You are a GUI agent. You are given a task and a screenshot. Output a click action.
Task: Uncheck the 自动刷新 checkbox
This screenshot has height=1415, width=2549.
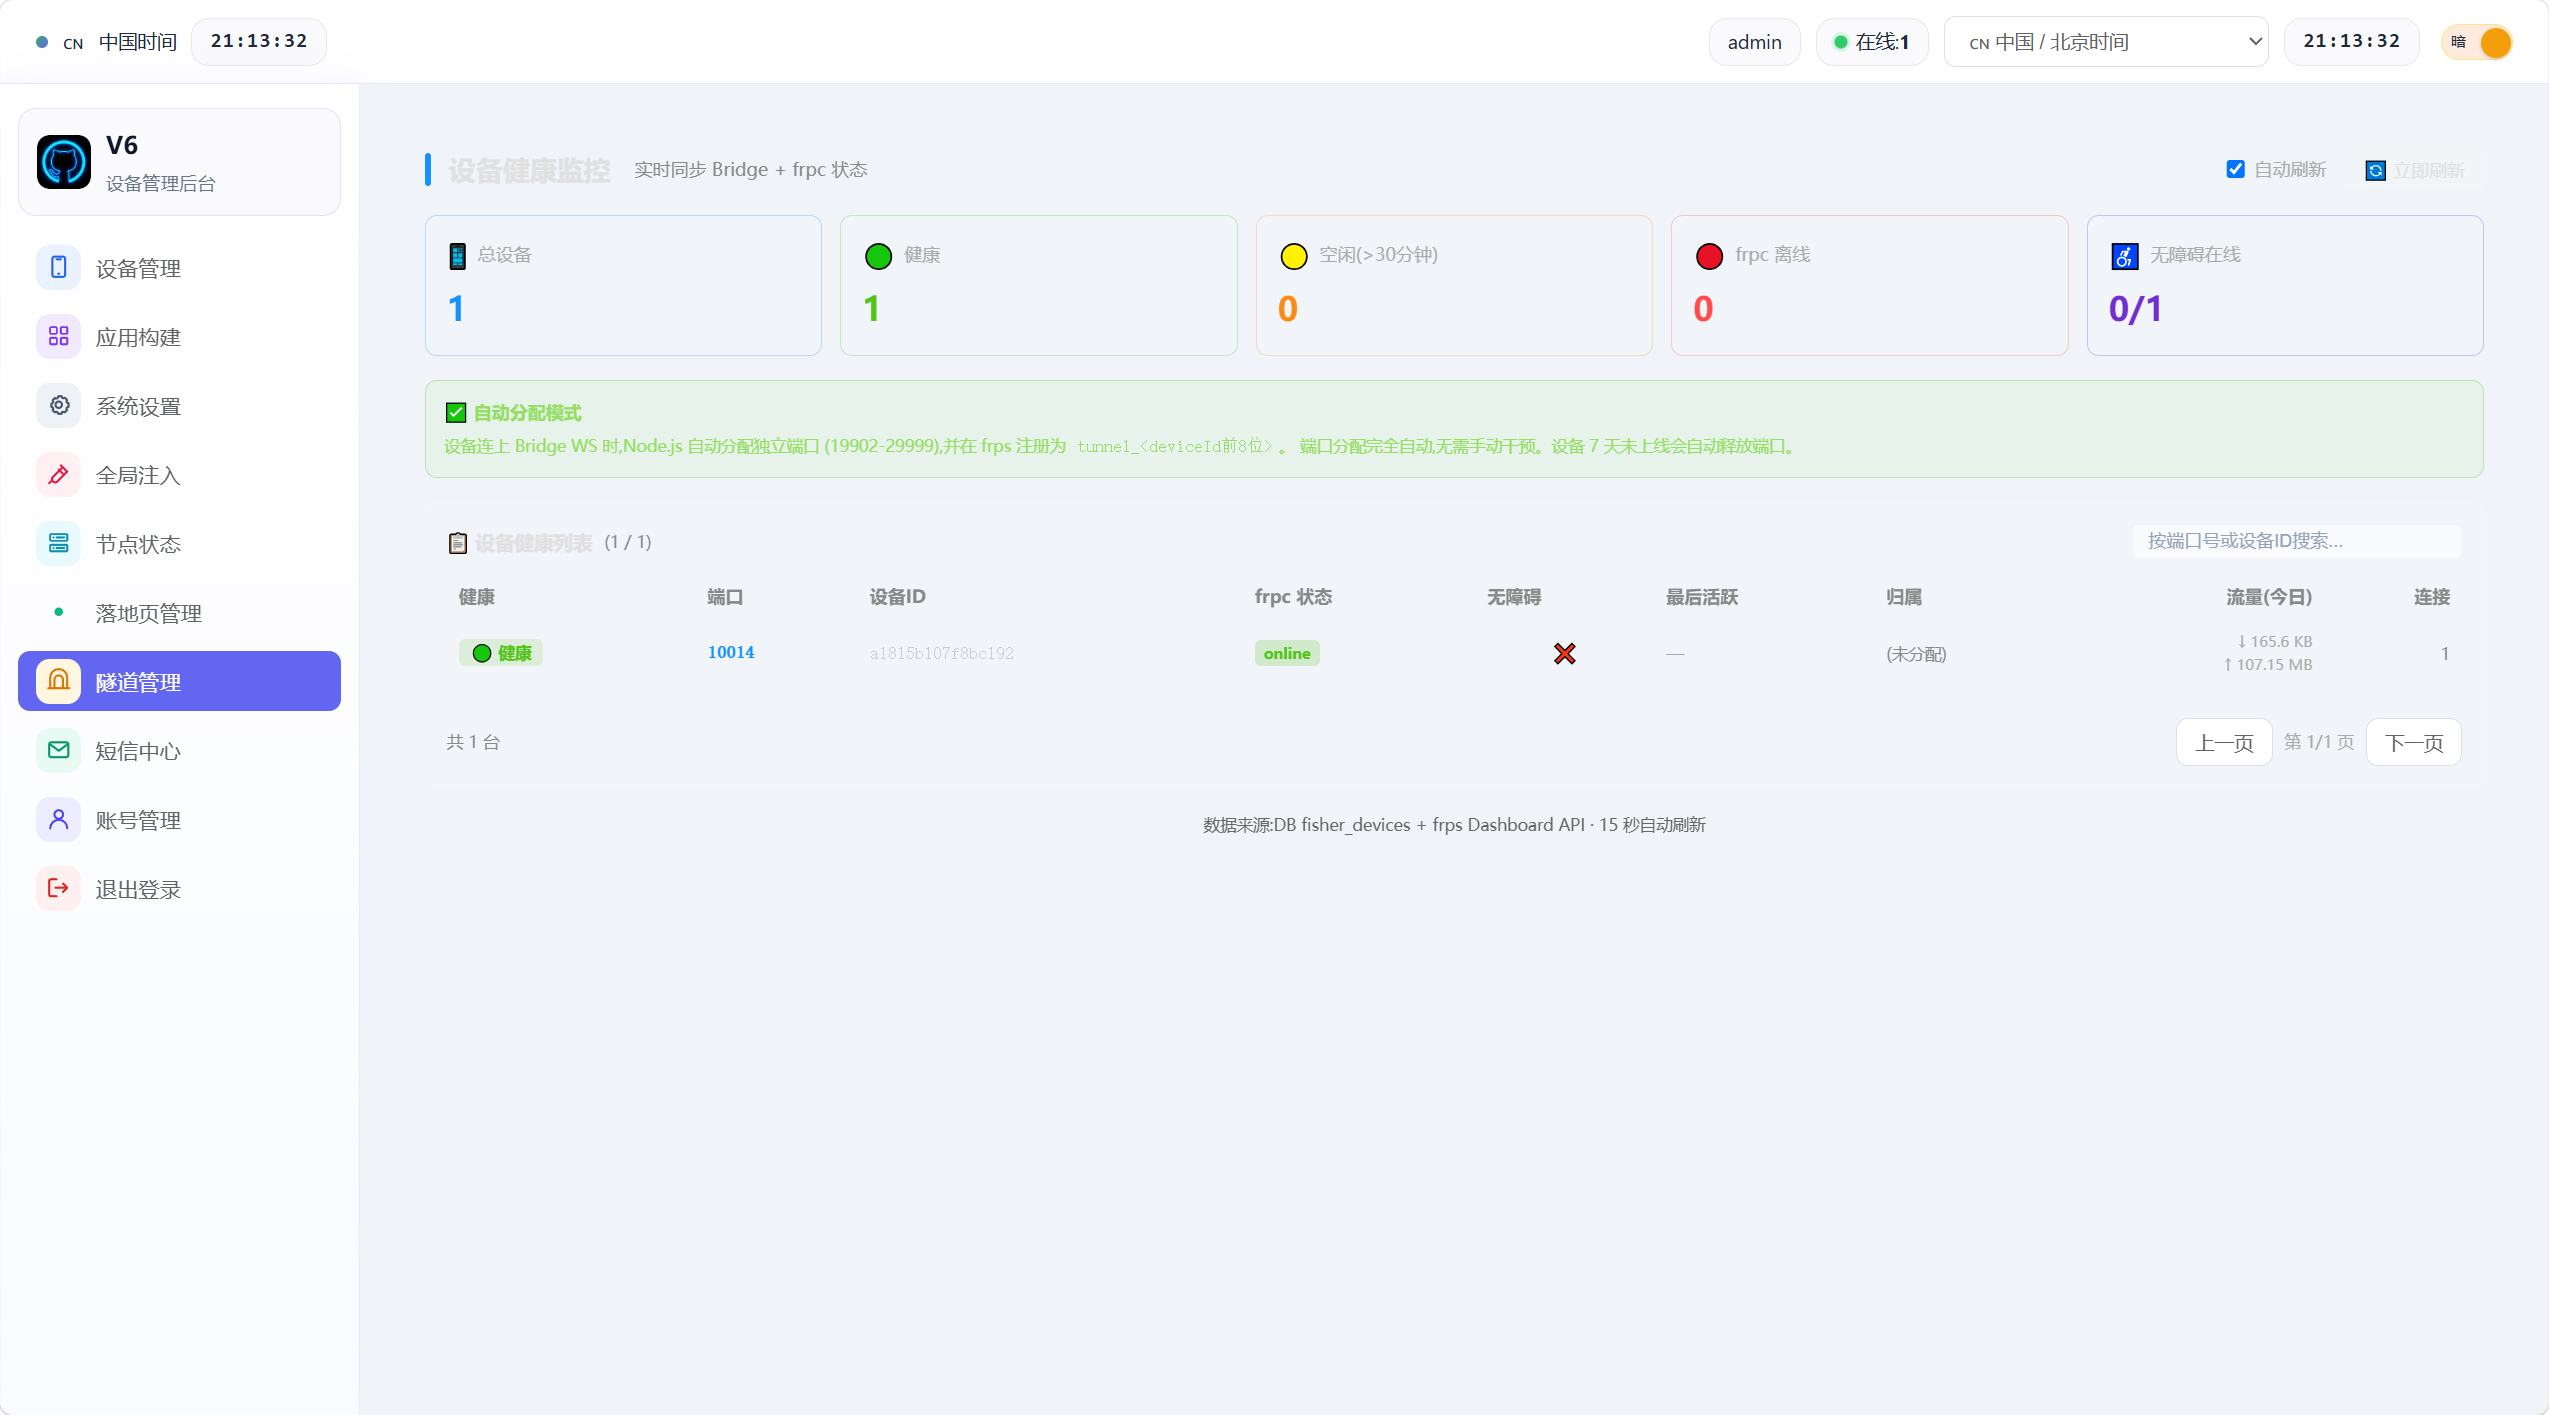(2236, 169)
